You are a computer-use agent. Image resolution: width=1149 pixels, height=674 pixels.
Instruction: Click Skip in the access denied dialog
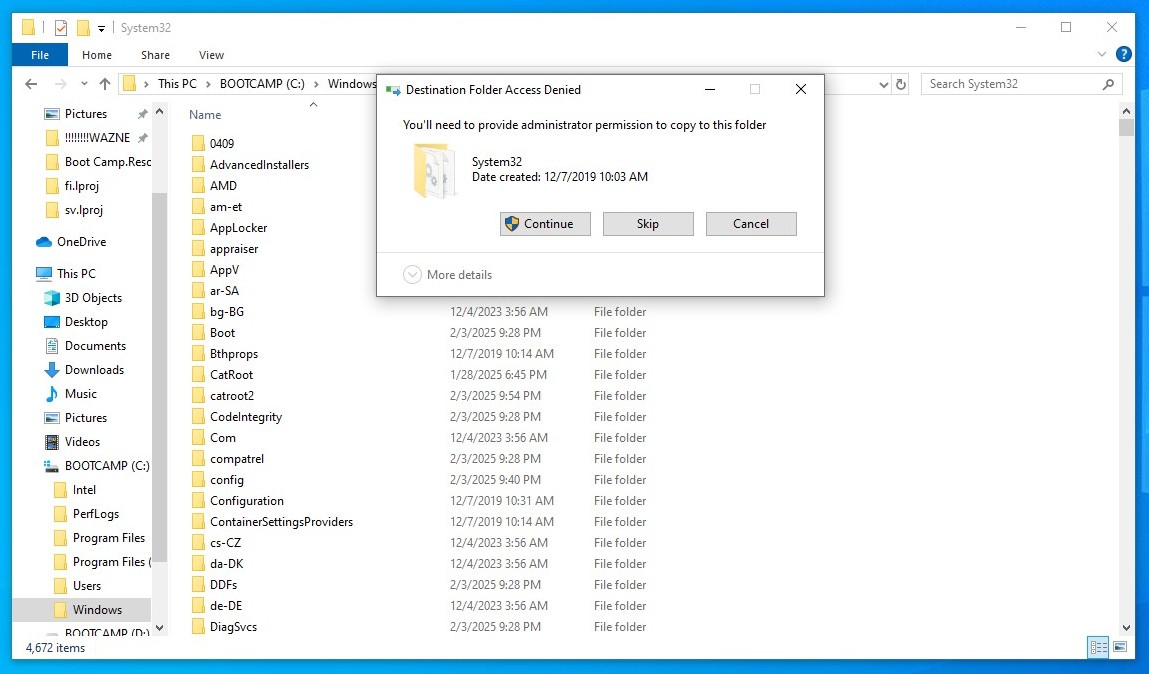pos(648,224)
